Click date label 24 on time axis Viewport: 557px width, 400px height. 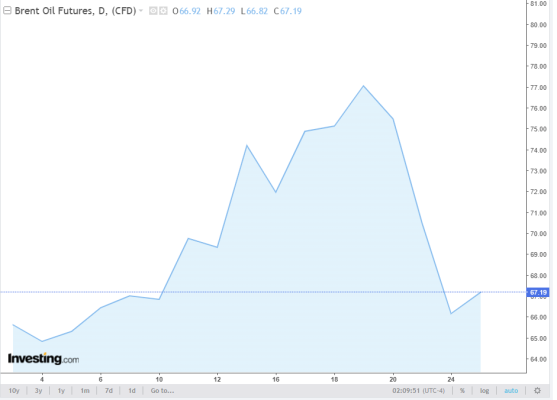451,379
